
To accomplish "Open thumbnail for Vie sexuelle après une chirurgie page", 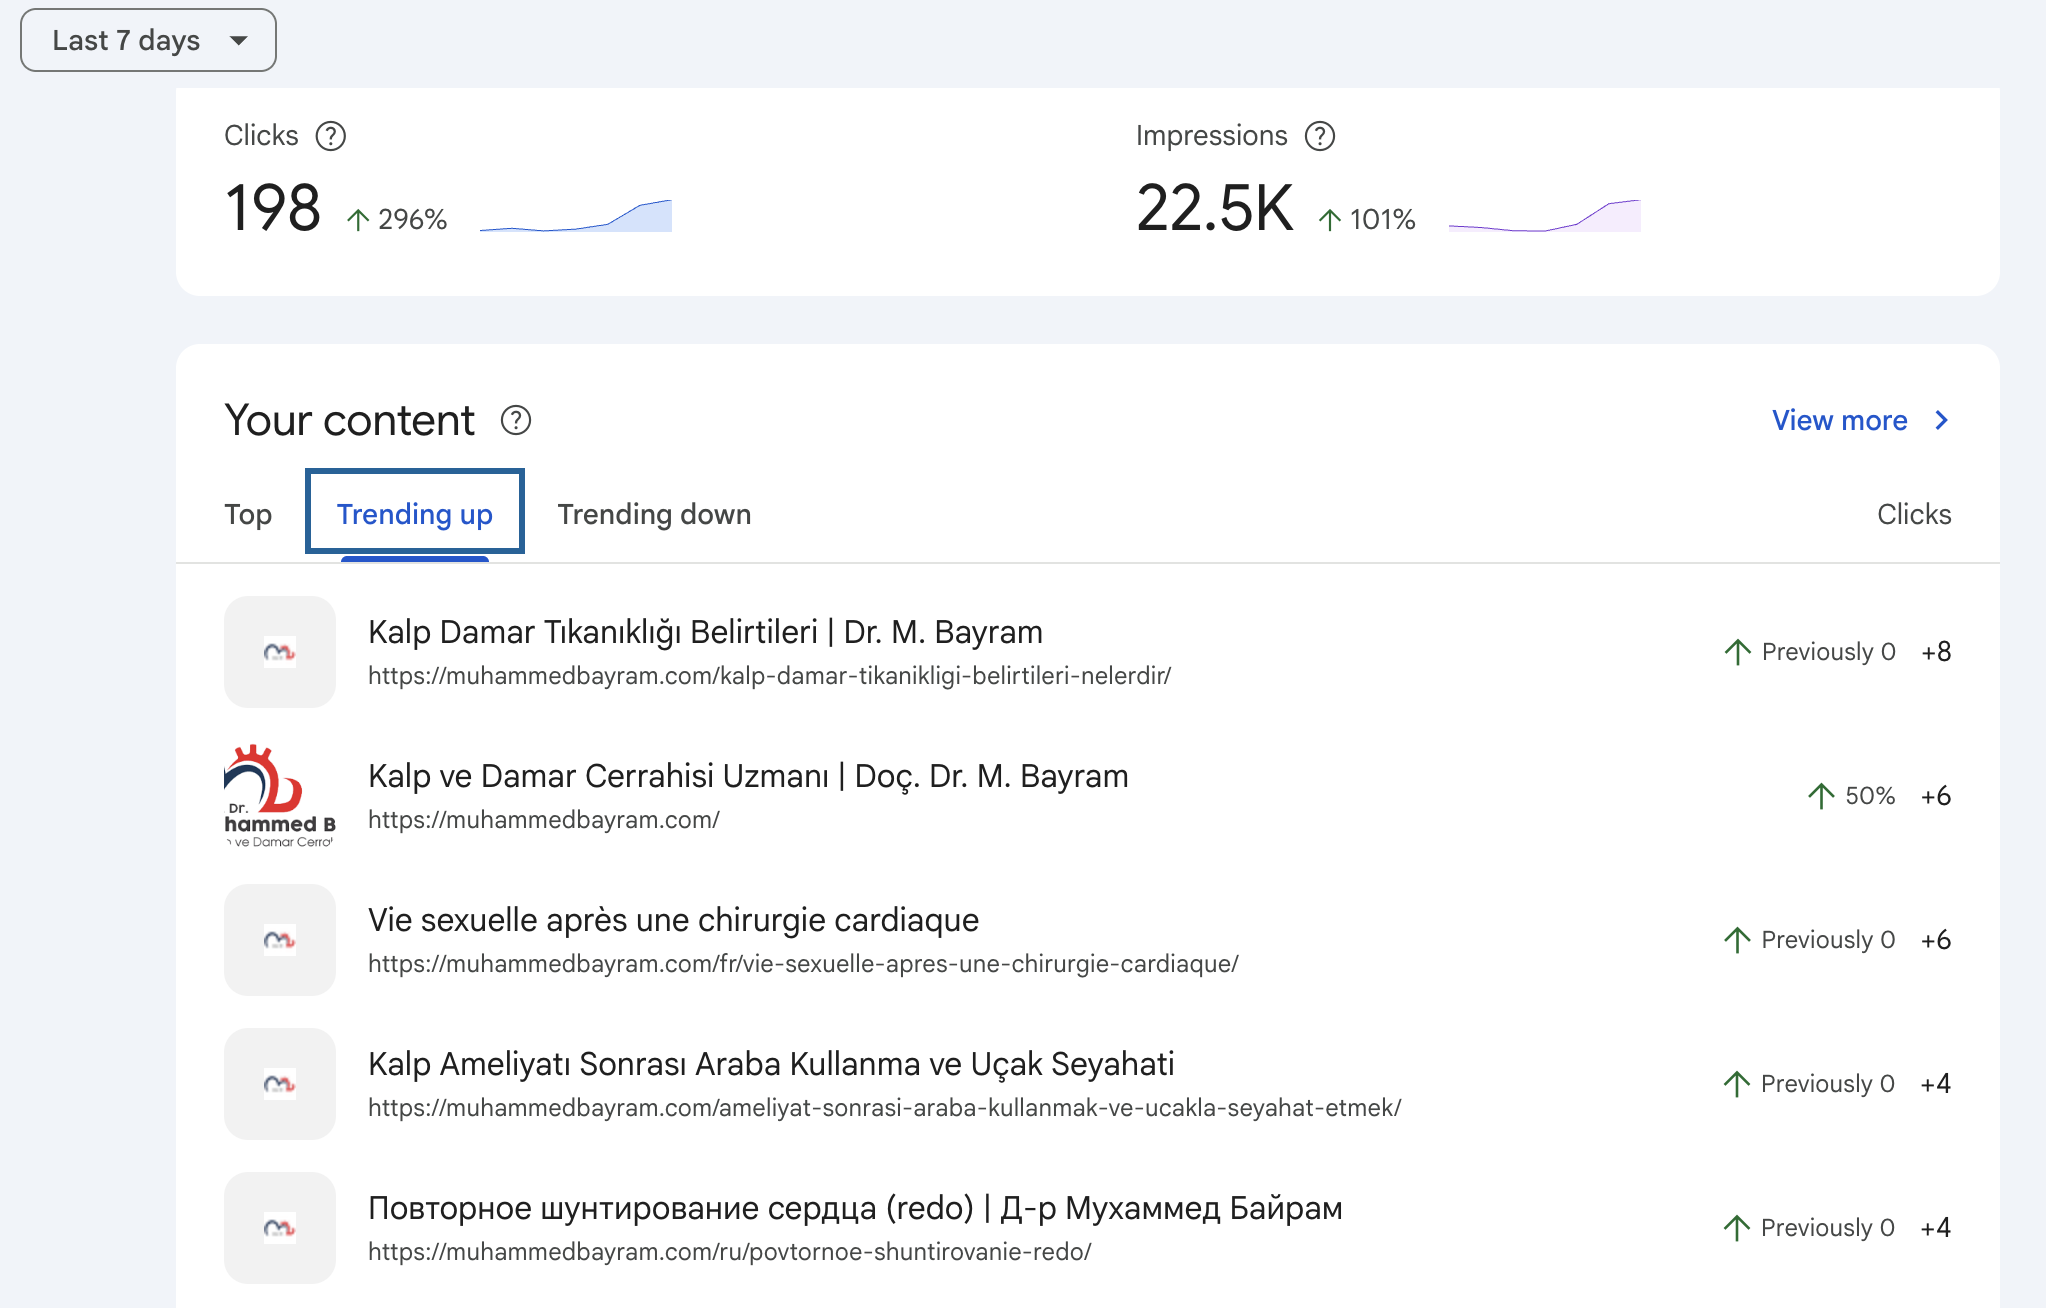I will point(280,940).
